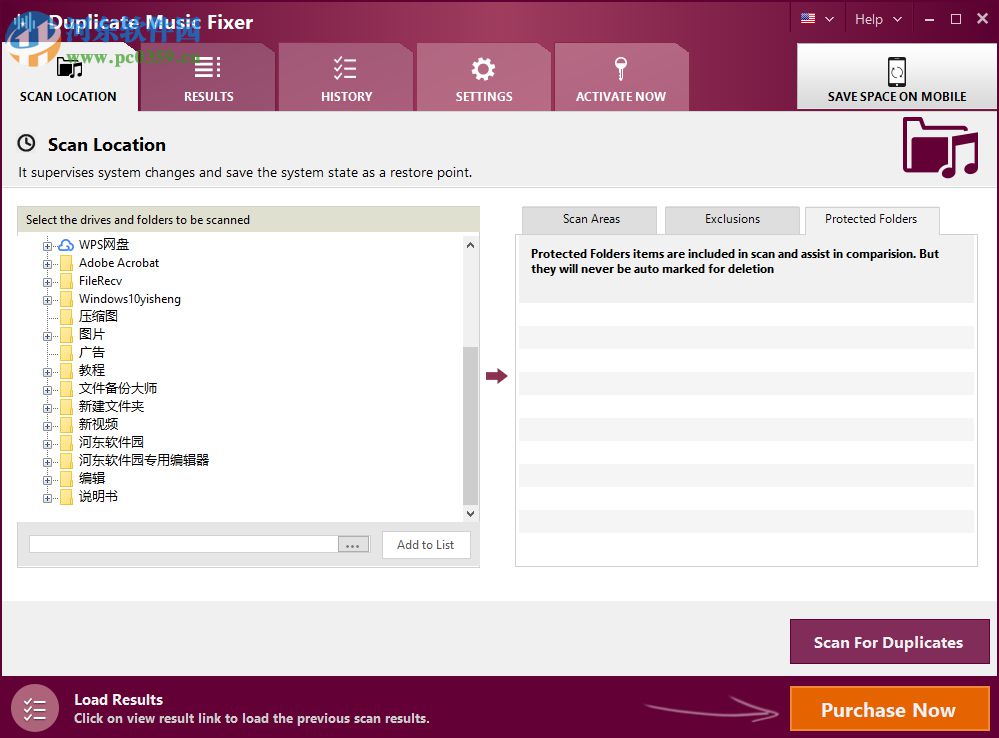Click the Activate Now key icon
The image size is (999, 738).
(x=621, y=68)
